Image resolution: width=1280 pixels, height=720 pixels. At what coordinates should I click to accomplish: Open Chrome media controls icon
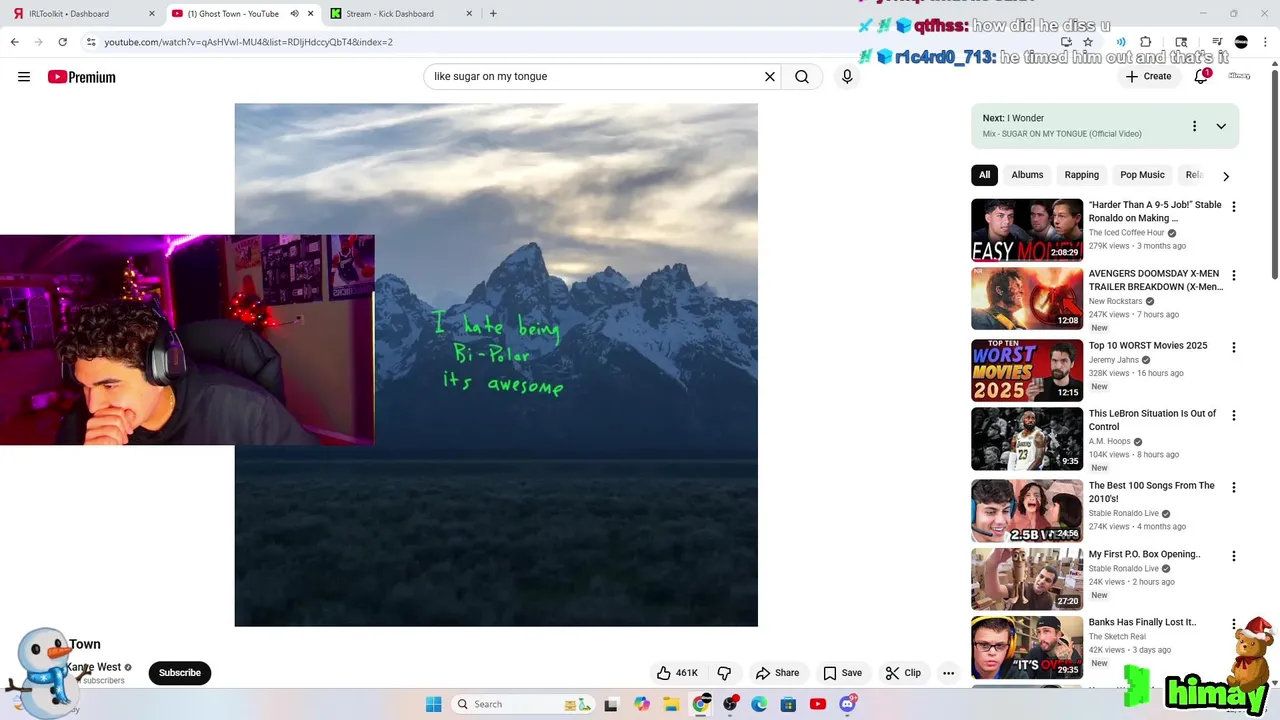1217,42
